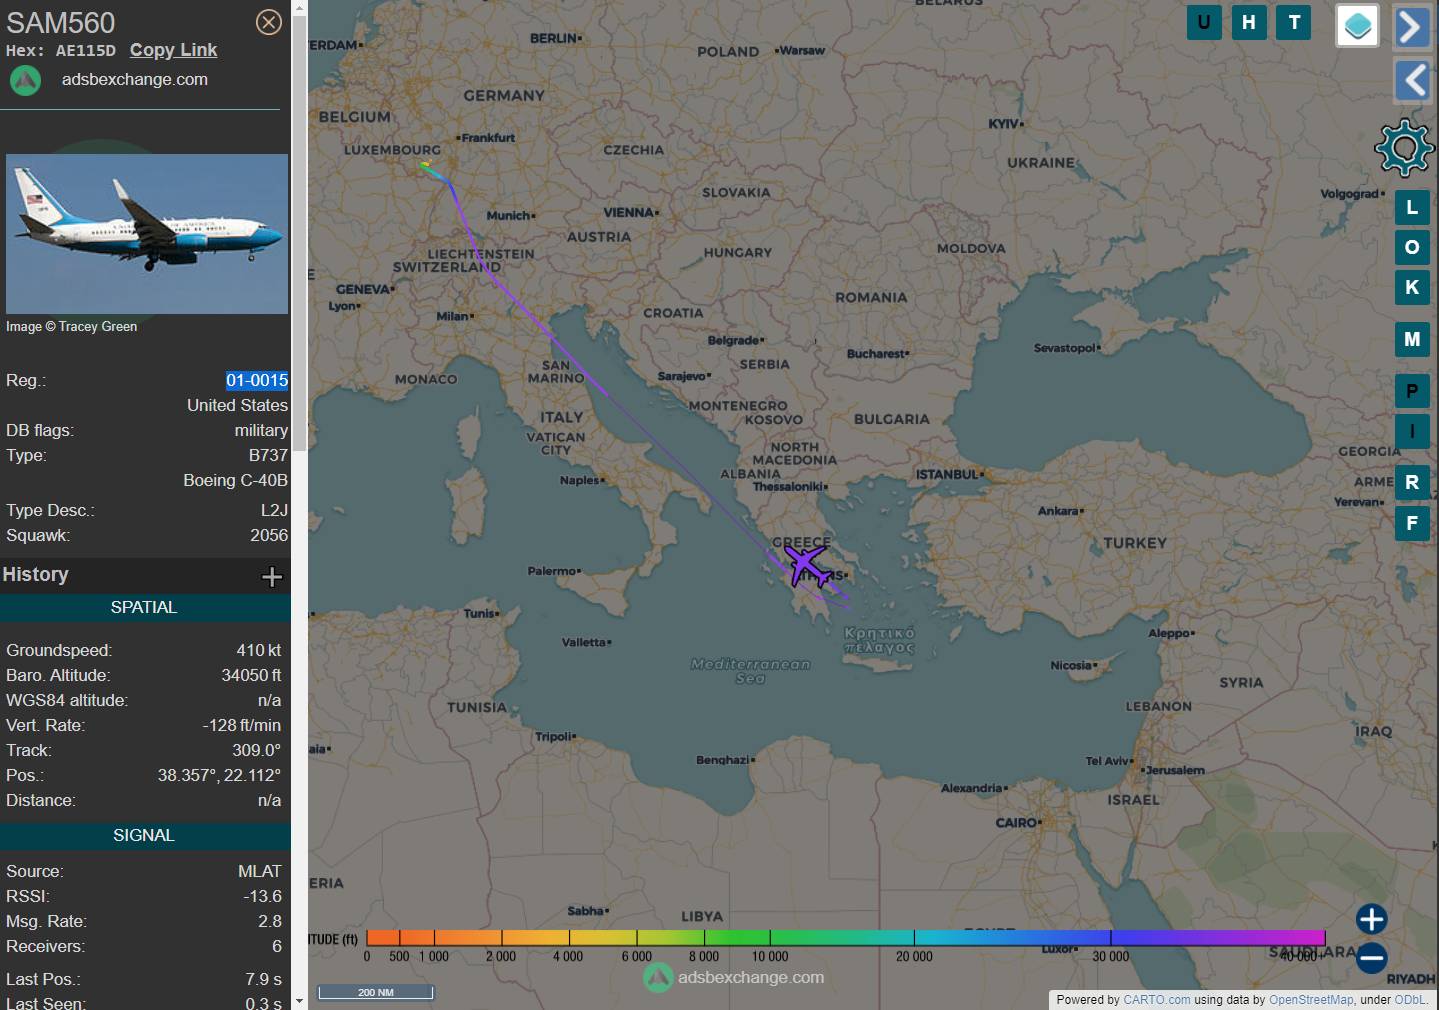Click the registration value 01-0015
This screenshot has width=1439, height=1010.
click(257, 380)
